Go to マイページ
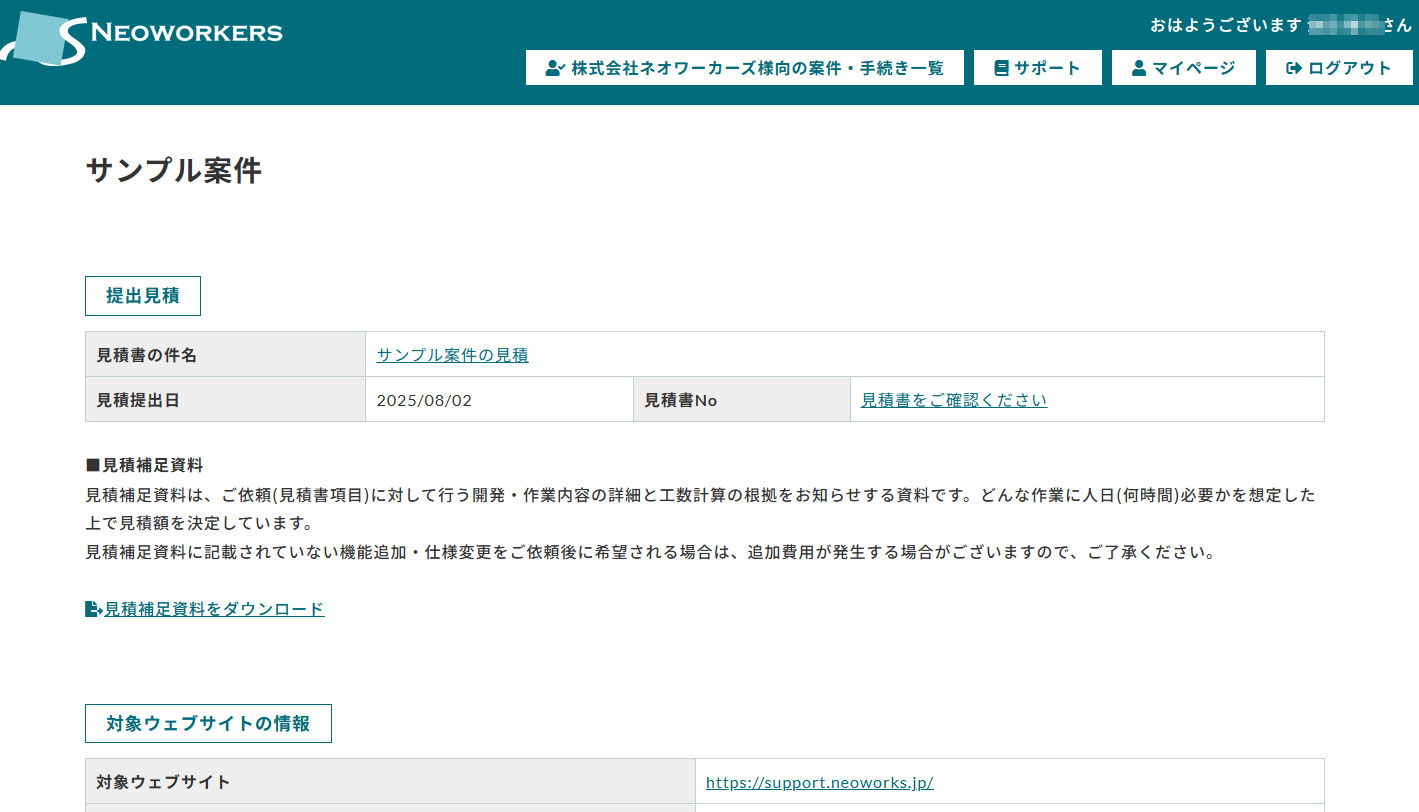This screenshot has width=1419, height=812. click(1184, 68)
